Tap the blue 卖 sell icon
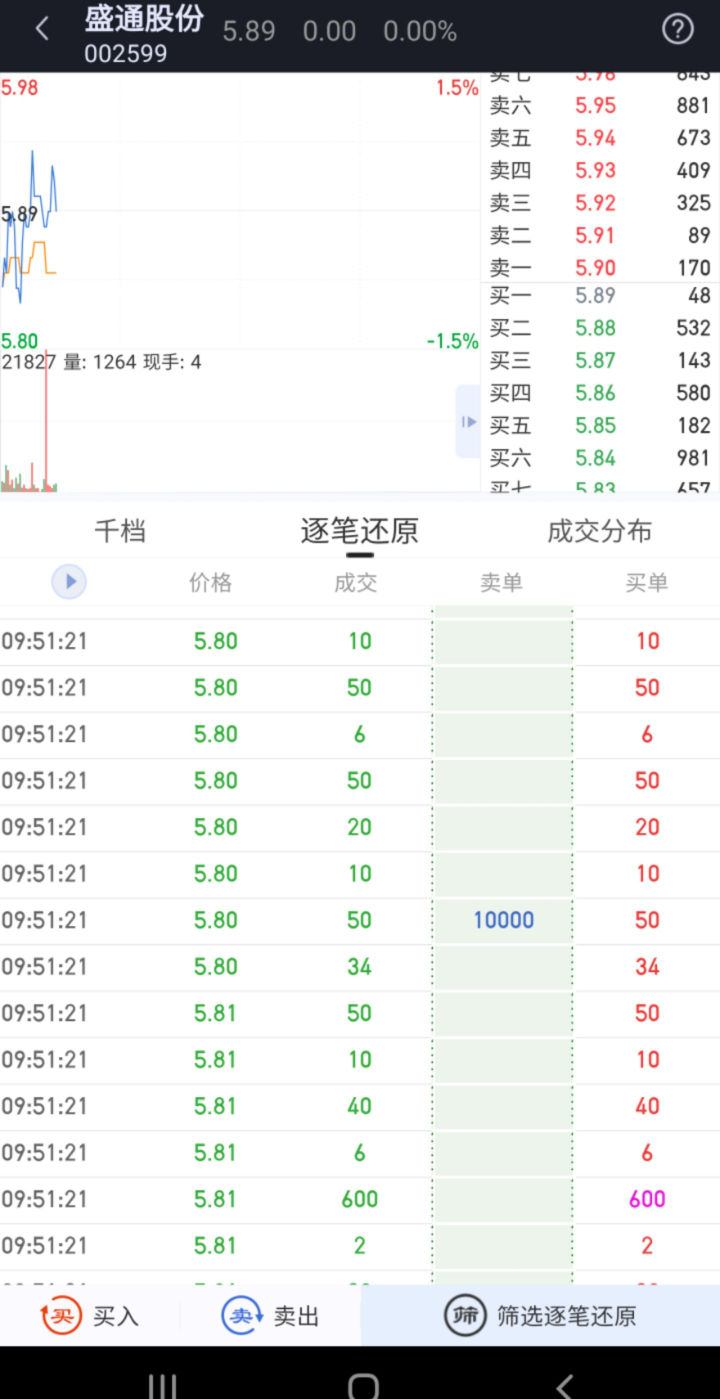Screen dimensions: 720x1399 pos(241,1316)
